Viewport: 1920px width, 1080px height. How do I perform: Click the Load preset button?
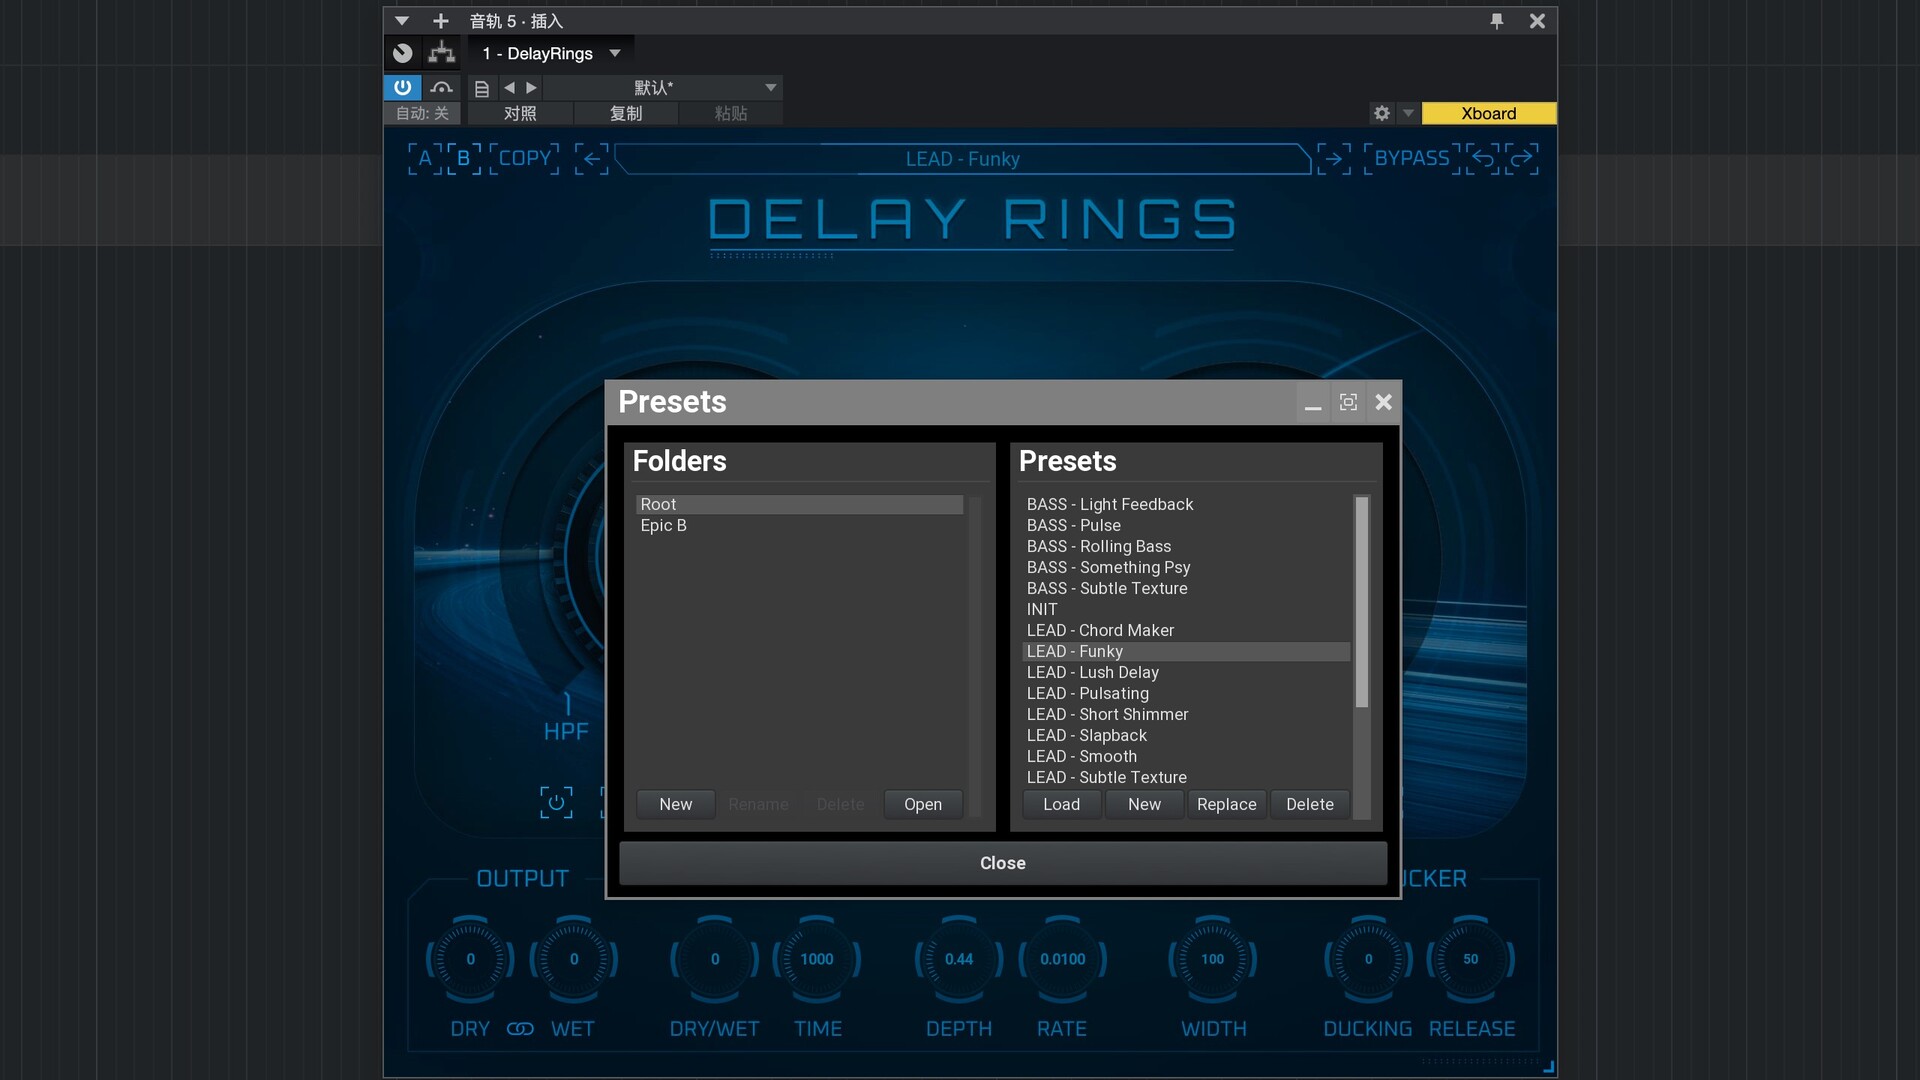pos(1061,805)
